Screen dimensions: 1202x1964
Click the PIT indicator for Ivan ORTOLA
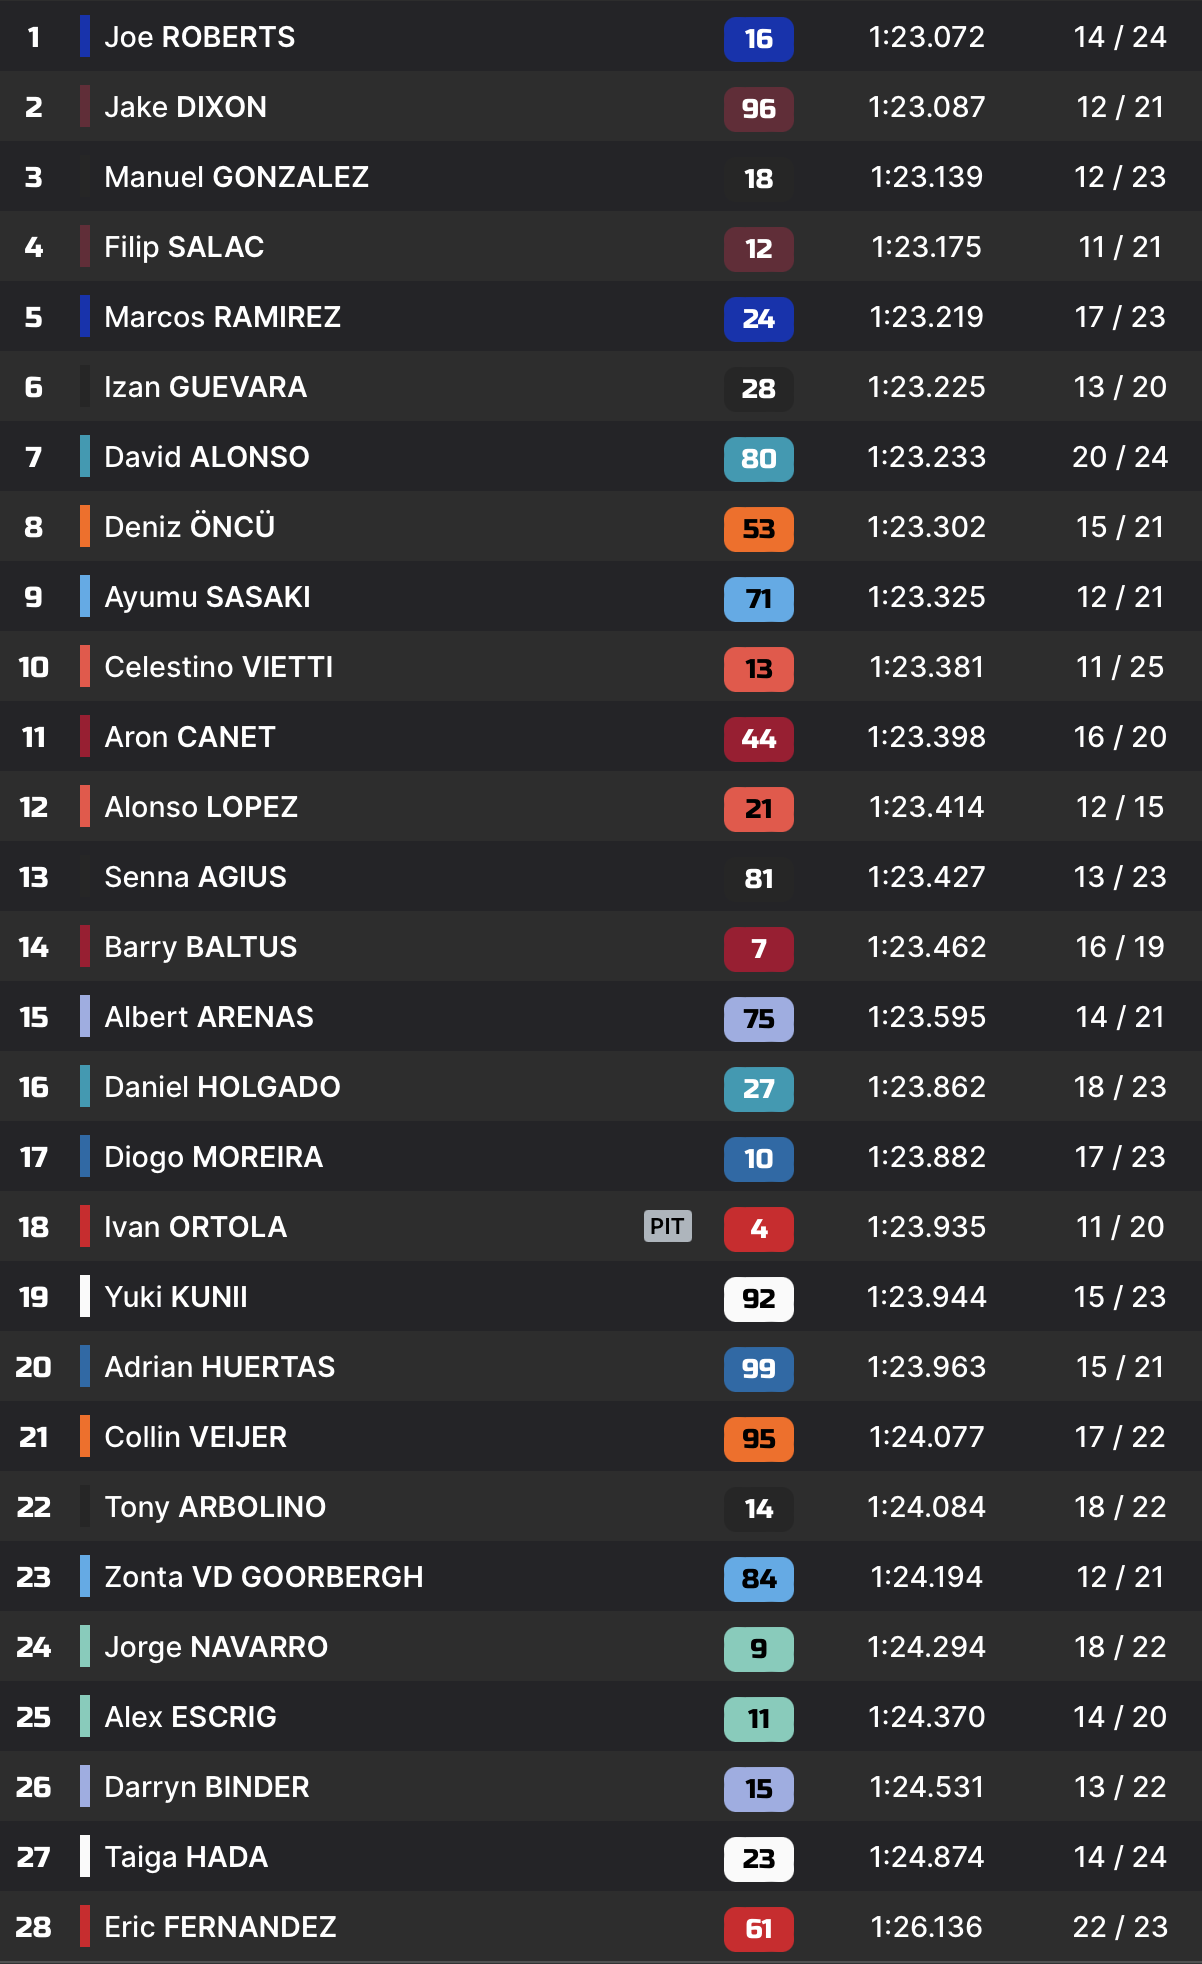click(667, 1226)
